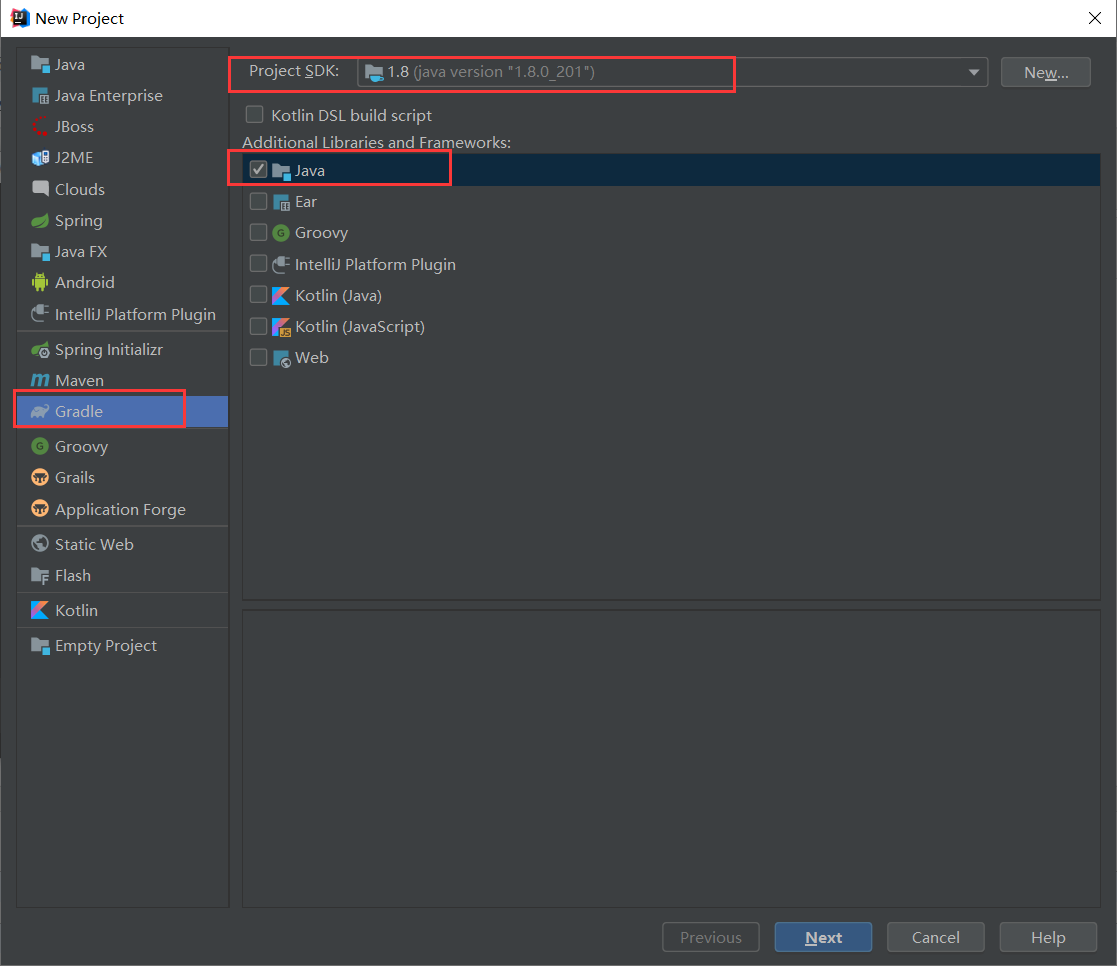
Task: Click the Flash project icon
Action: click(40, 576)
